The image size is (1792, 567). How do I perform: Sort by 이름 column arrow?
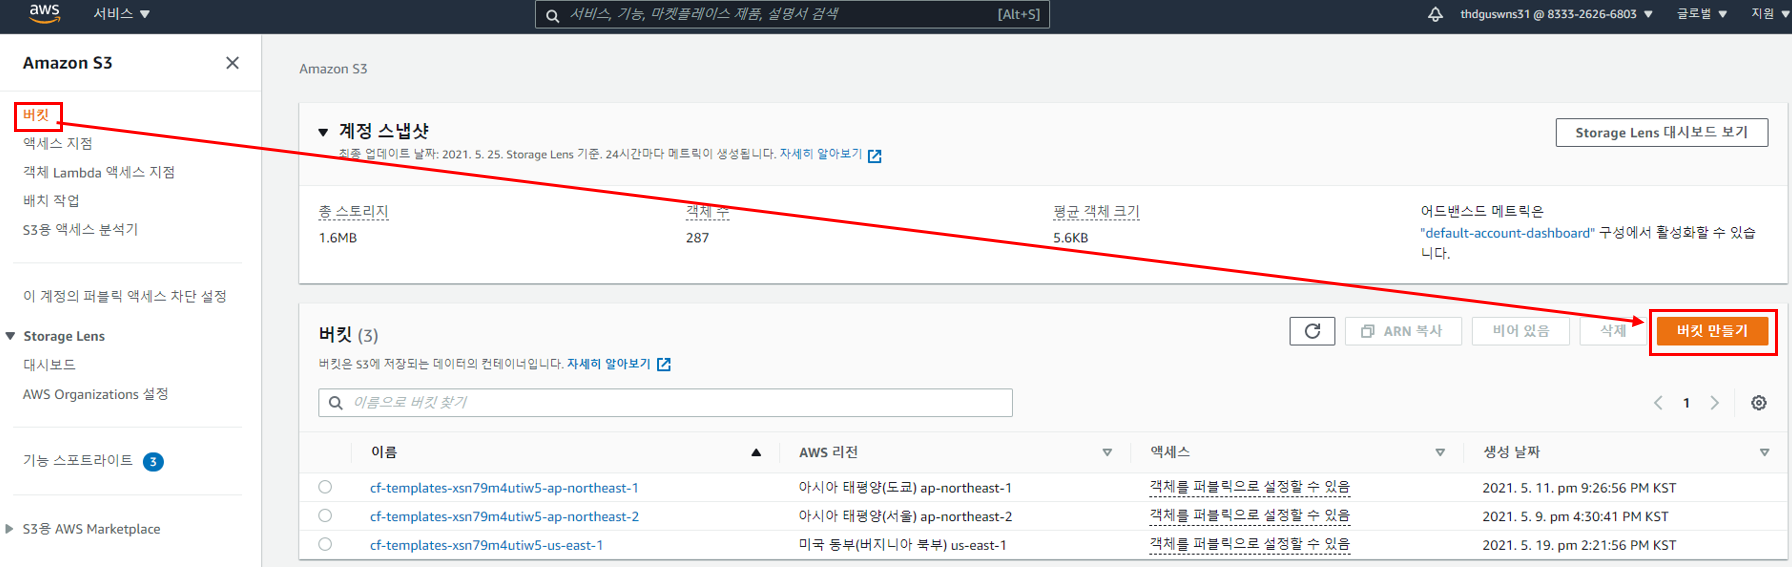[756, 453]
